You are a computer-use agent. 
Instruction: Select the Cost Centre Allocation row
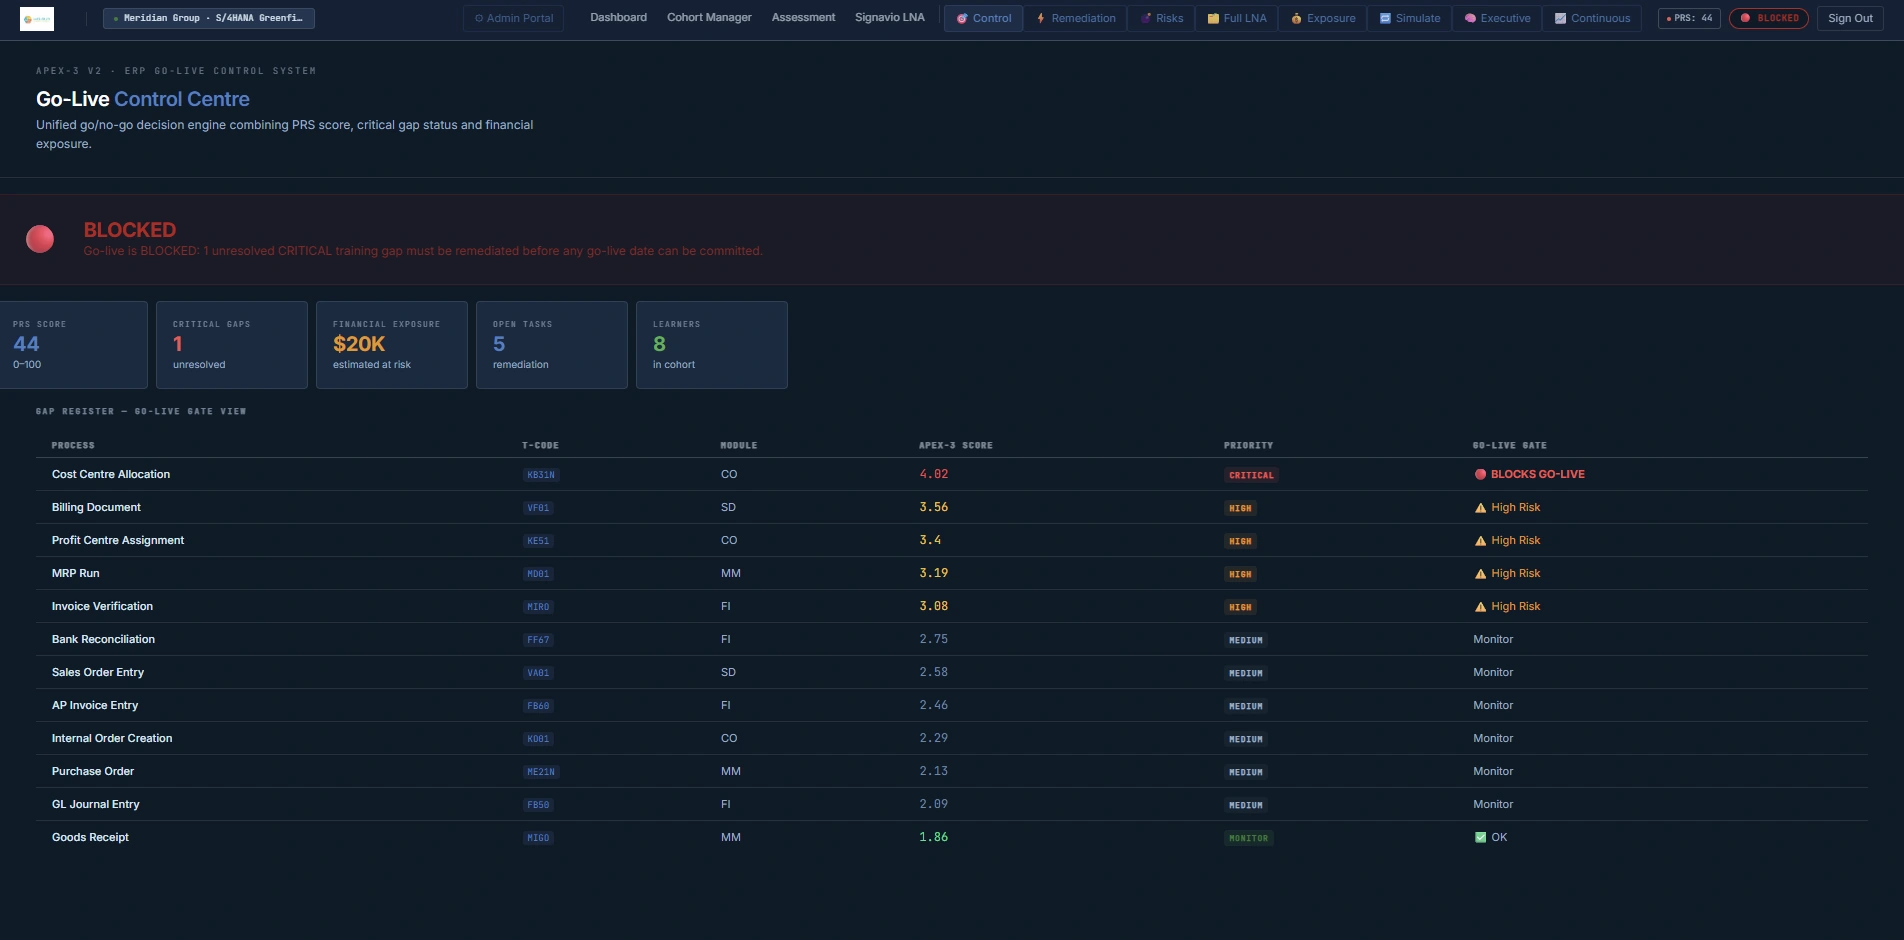coord(952,474)
